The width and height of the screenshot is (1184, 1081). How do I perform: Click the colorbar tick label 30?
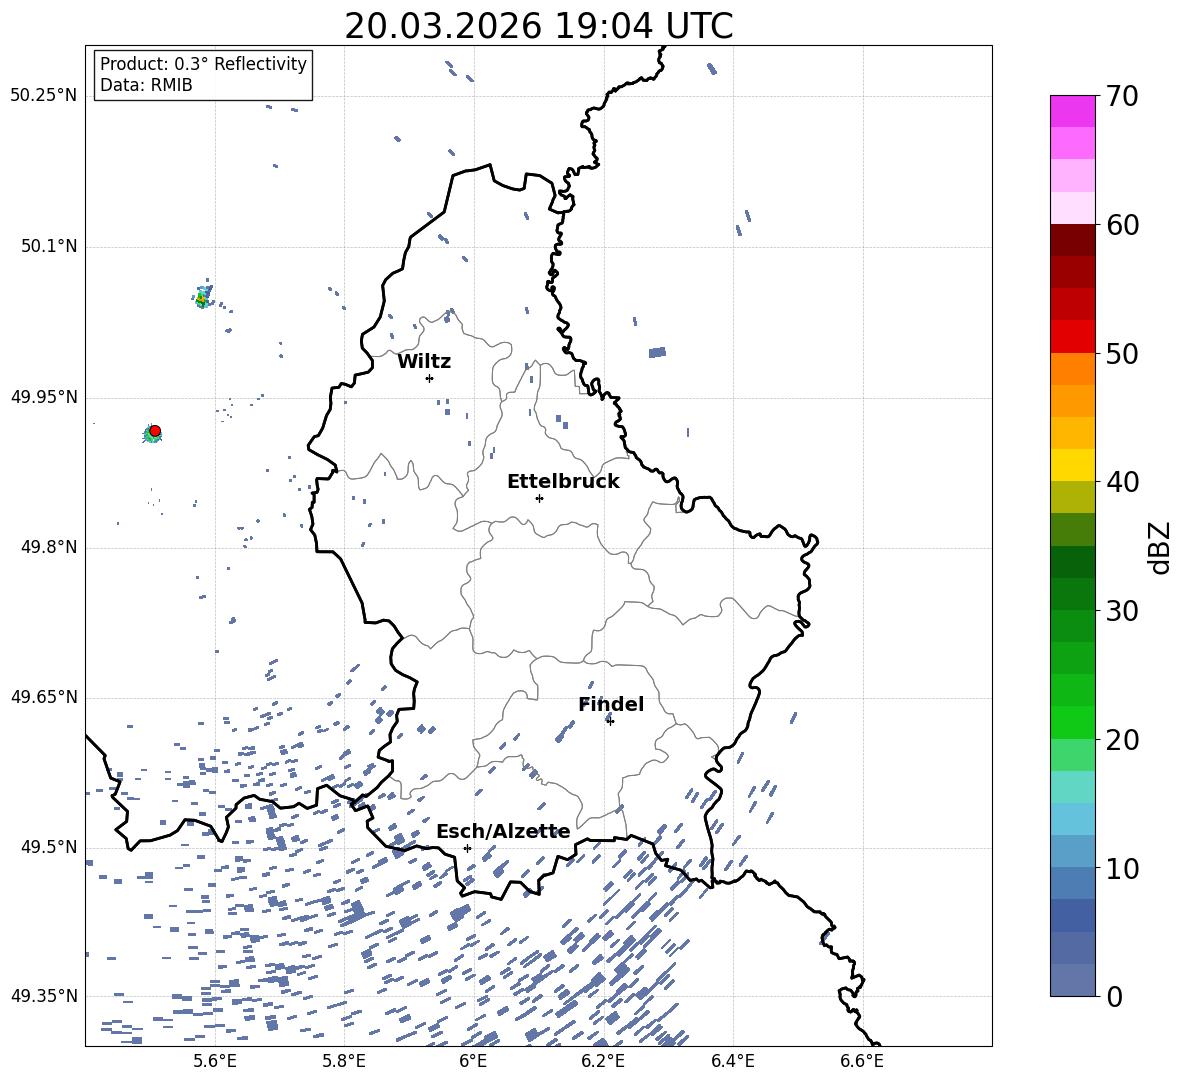click(x=1122, y=611)
